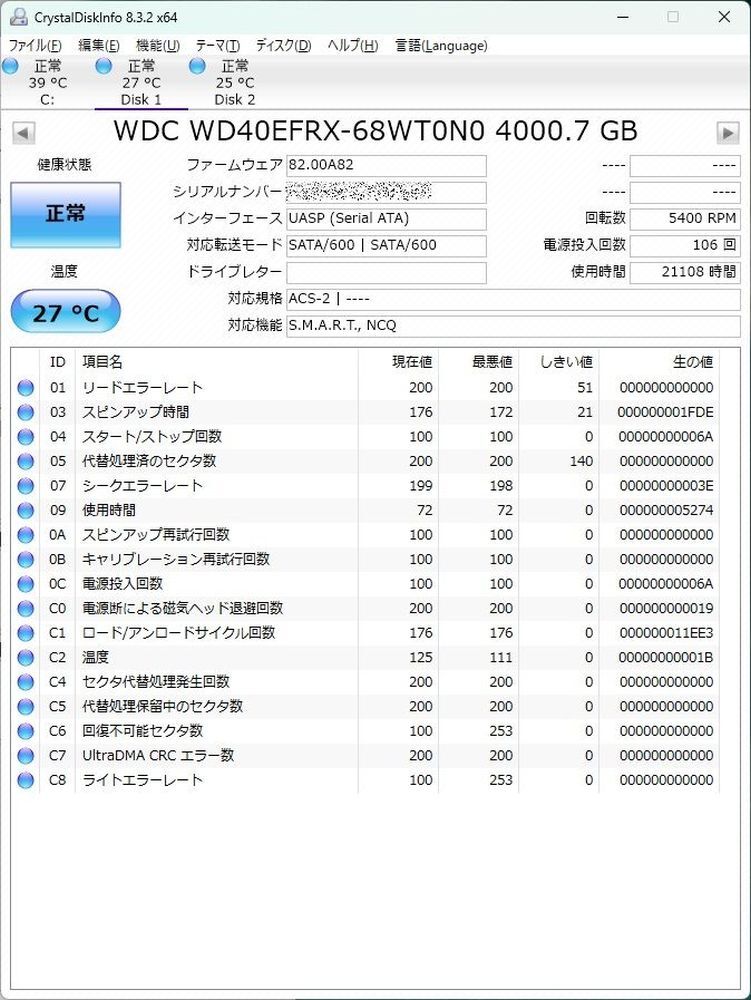The width and height of the screenshot is (751, 1000).
Task: Click status icon for ID 0C 電源投入回数
Action: pos(26,584)
